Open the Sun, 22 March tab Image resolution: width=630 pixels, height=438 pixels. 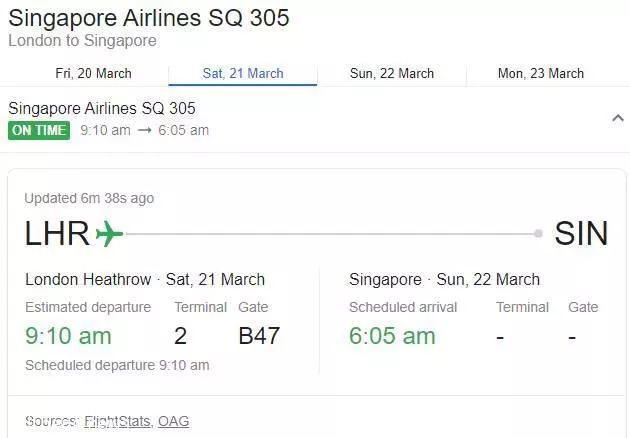click(392, 74)
